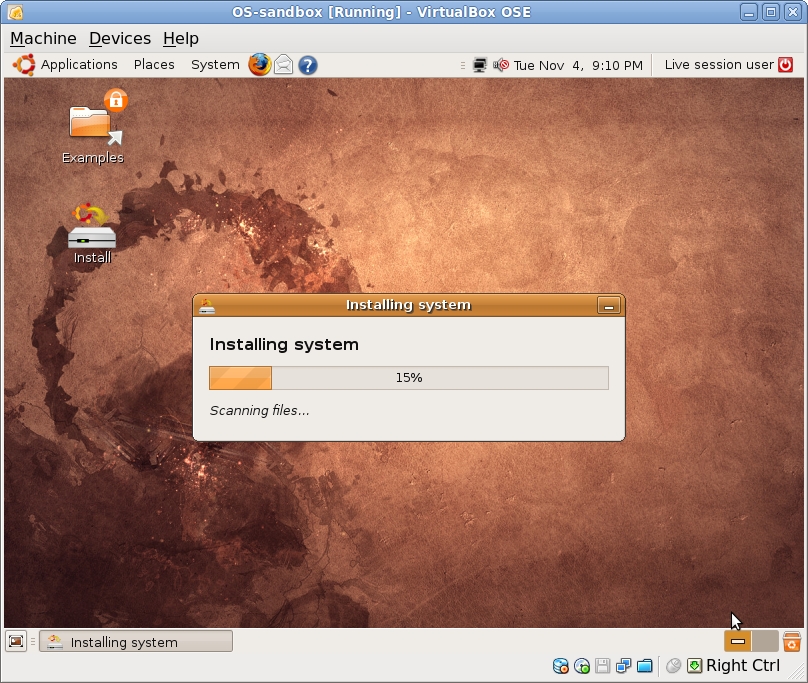Click the CD/DVD drive status icon
The image size is (808, 683).
[582, 666]
